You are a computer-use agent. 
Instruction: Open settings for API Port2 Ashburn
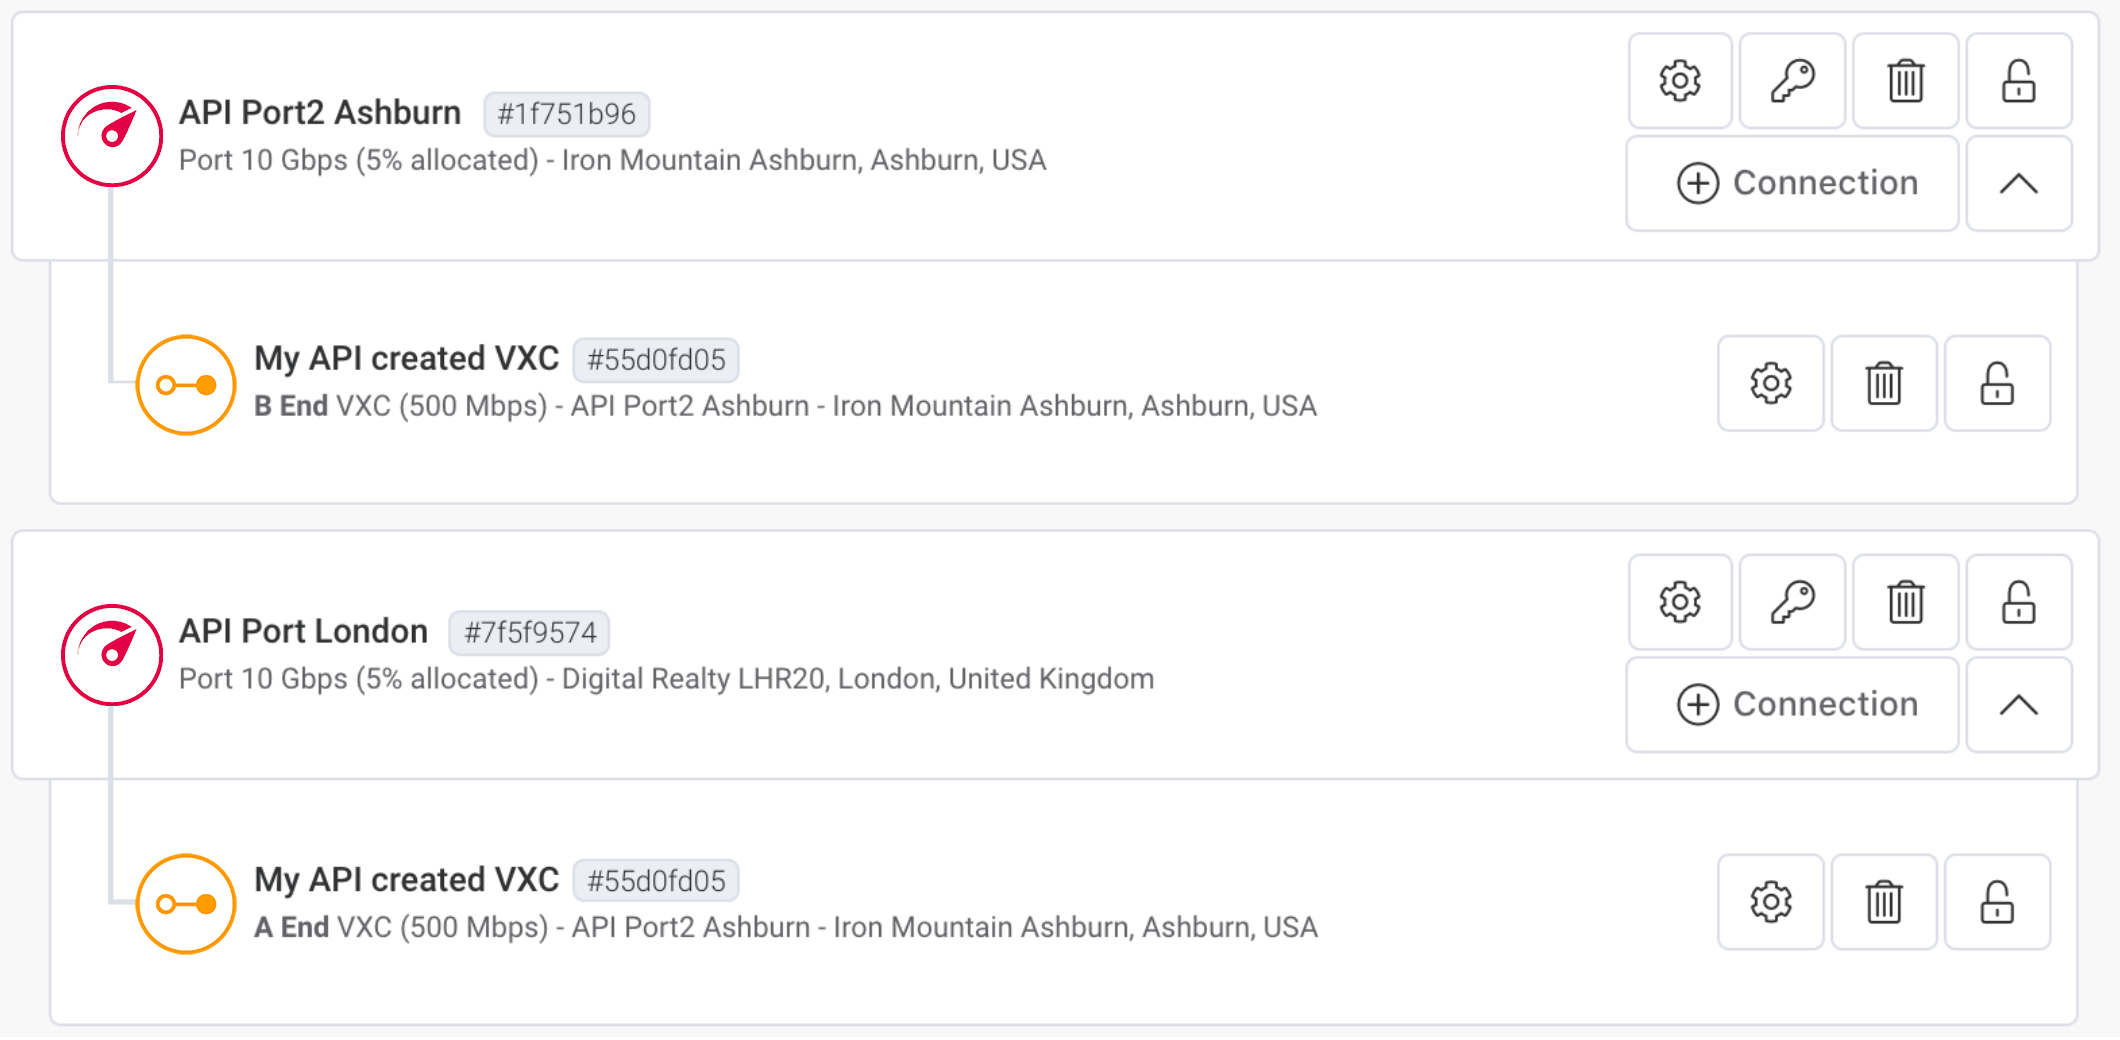pos(1680,81)
